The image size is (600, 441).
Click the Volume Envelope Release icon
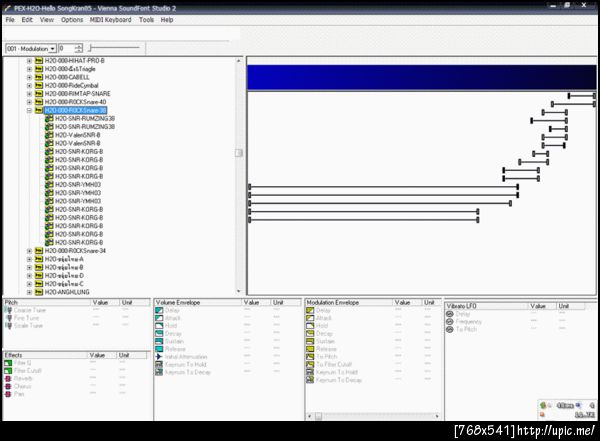point(159,349)
